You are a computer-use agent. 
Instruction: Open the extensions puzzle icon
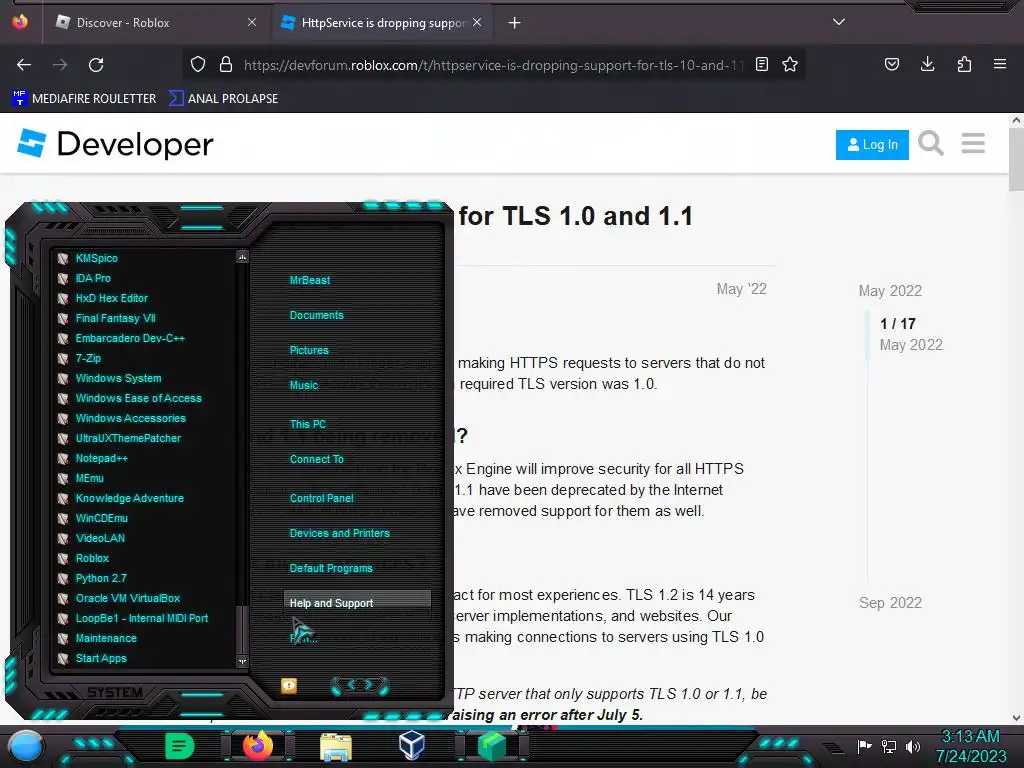coord(964,64)
